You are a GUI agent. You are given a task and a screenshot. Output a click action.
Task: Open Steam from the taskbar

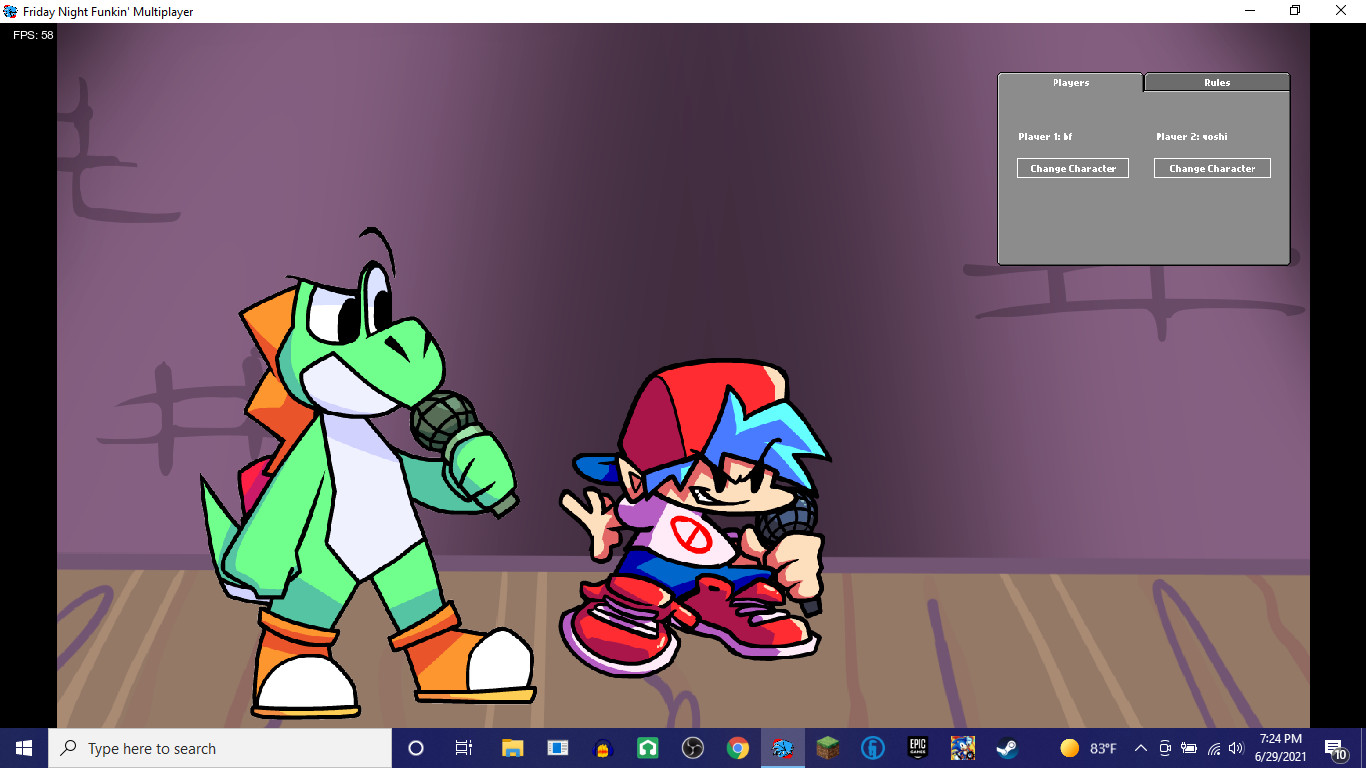point(1005,747)
